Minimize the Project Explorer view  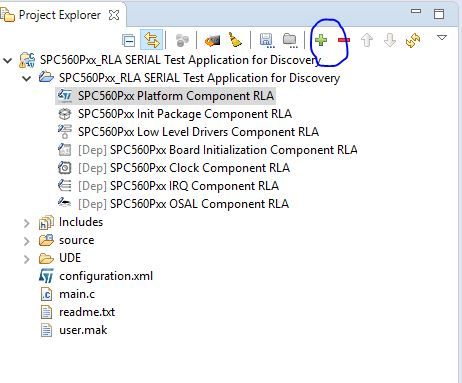click(416, 11)
